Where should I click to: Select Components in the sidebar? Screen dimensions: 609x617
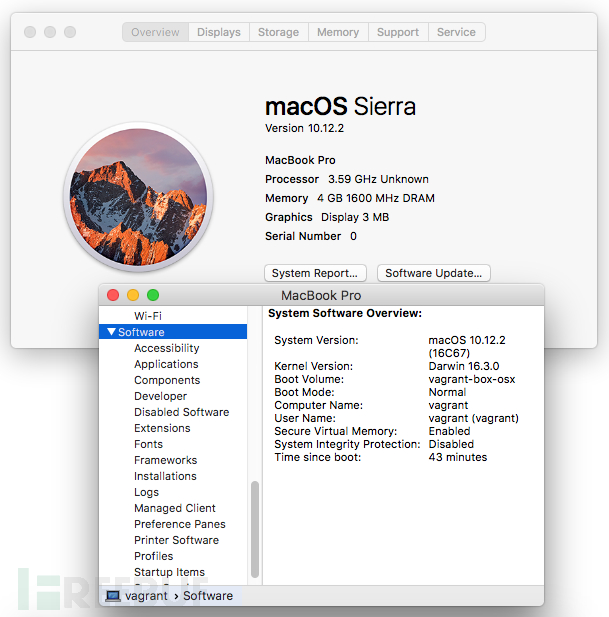167,380
